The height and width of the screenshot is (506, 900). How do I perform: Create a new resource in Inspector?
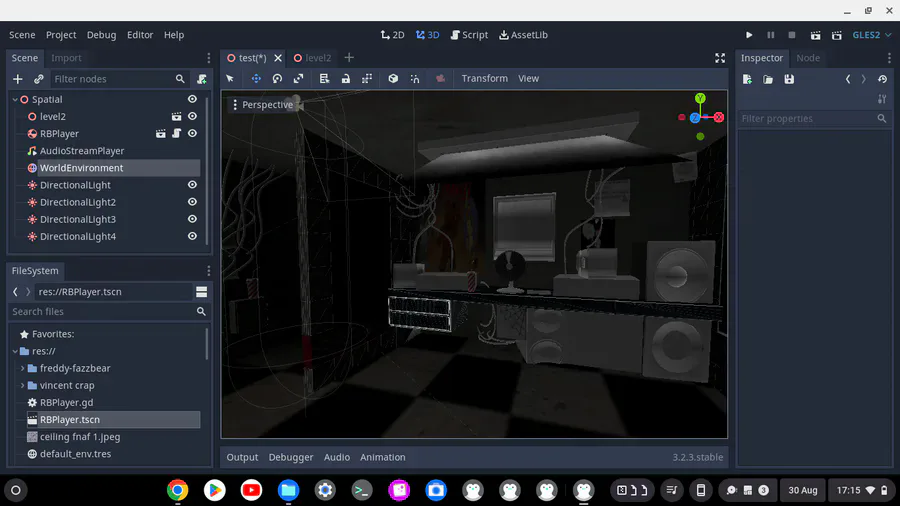click(747, 79)
